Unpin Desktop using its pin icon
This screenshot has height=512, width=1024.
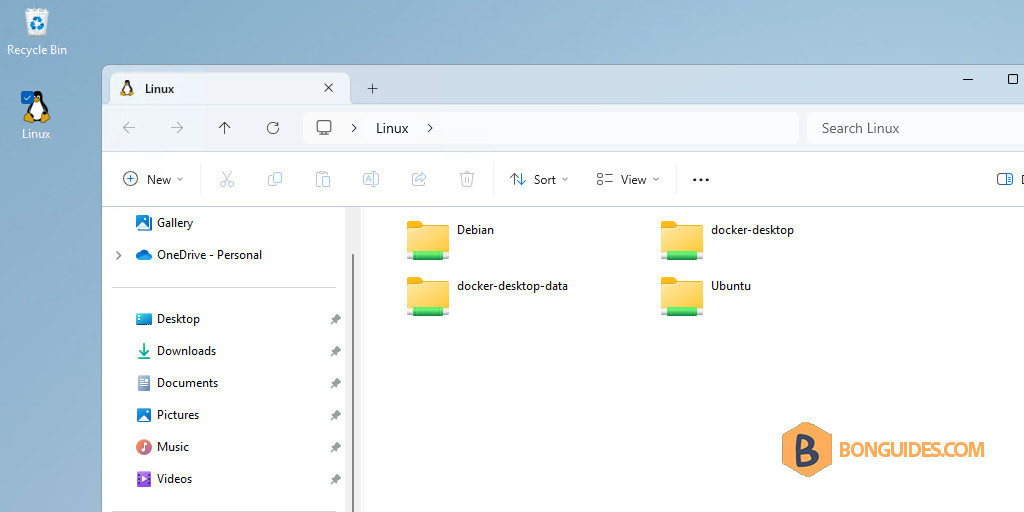[x=335, y=319]
